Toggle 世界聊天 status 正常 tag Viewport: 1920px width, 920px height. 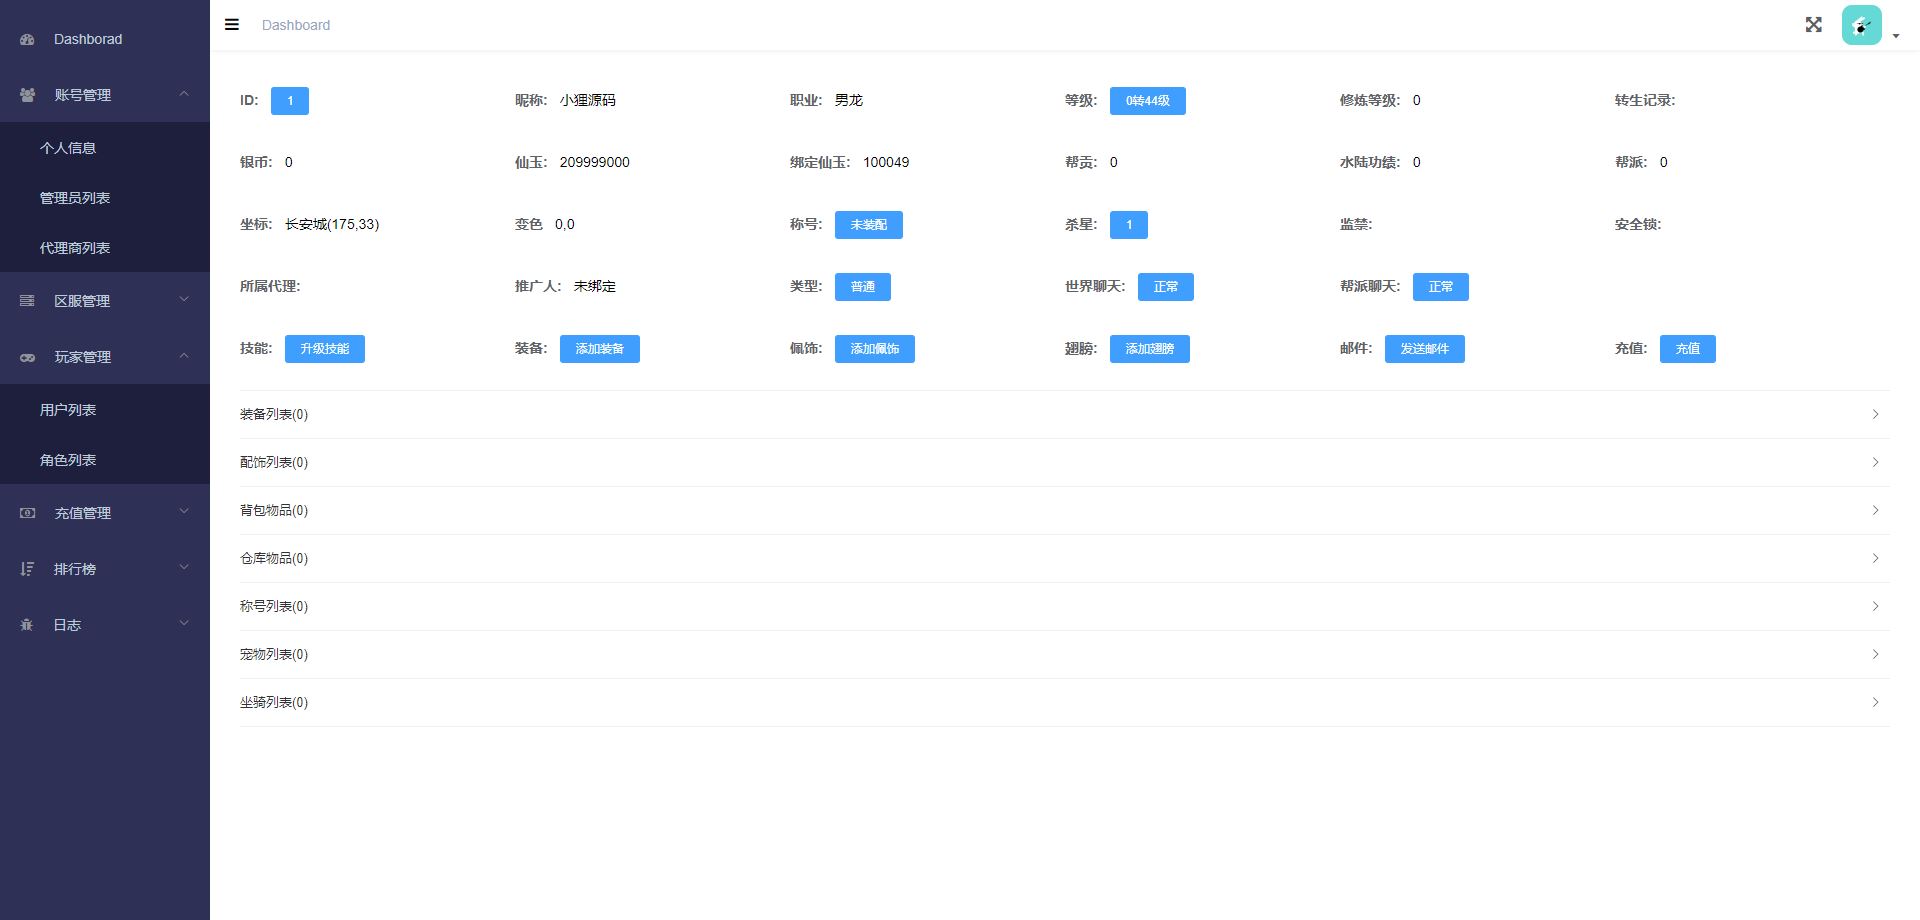[x=1165, y=287]
